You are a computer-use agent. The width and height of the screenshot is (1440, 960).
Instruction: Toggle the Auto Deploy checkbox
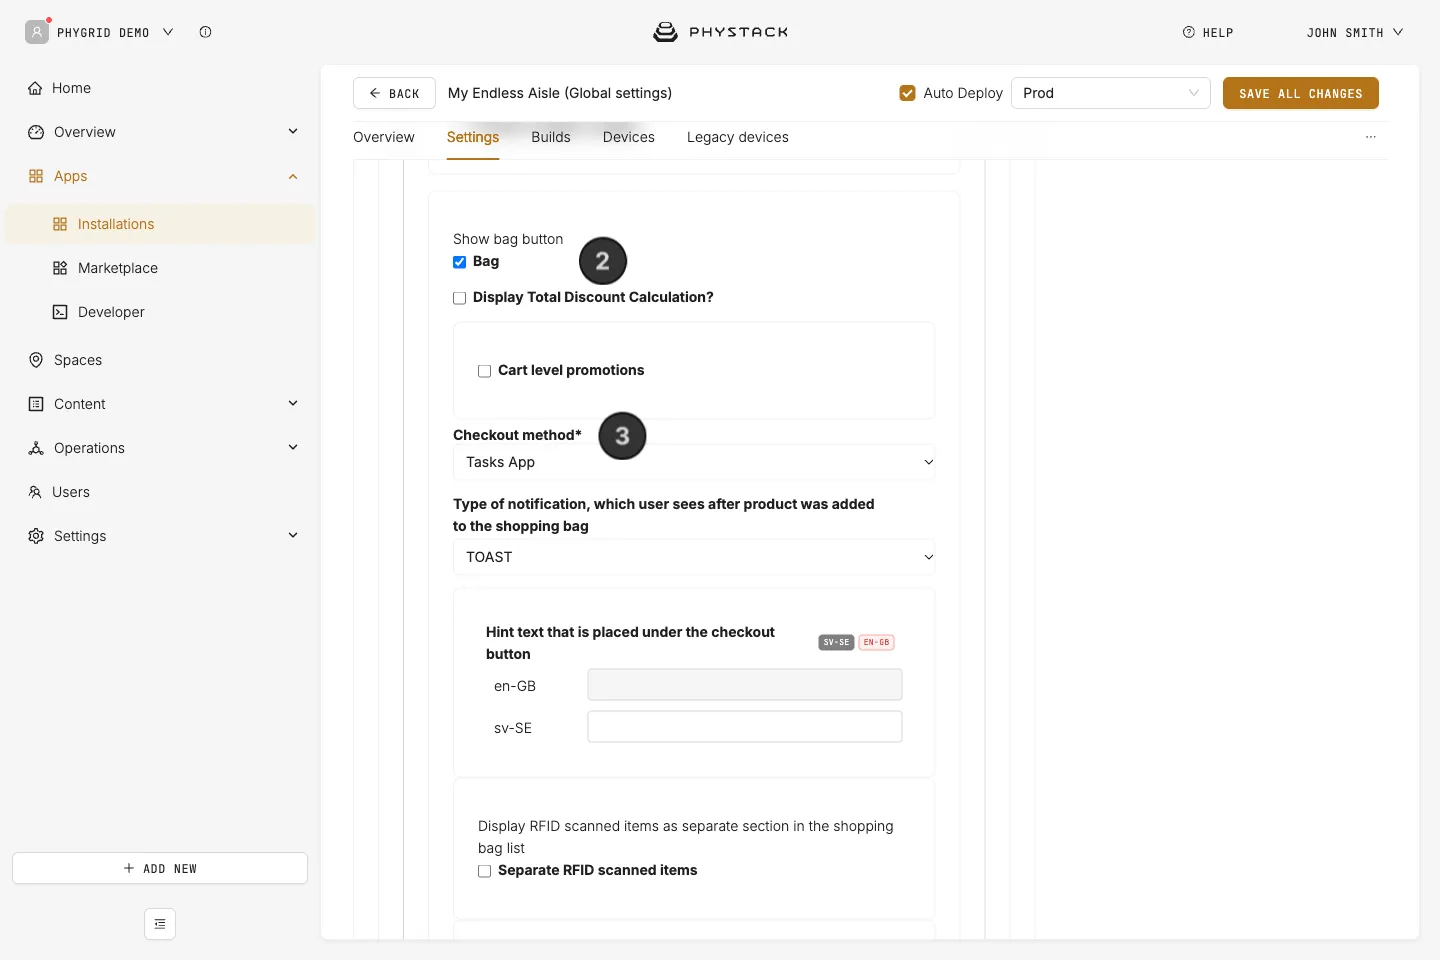coord(908,93)
